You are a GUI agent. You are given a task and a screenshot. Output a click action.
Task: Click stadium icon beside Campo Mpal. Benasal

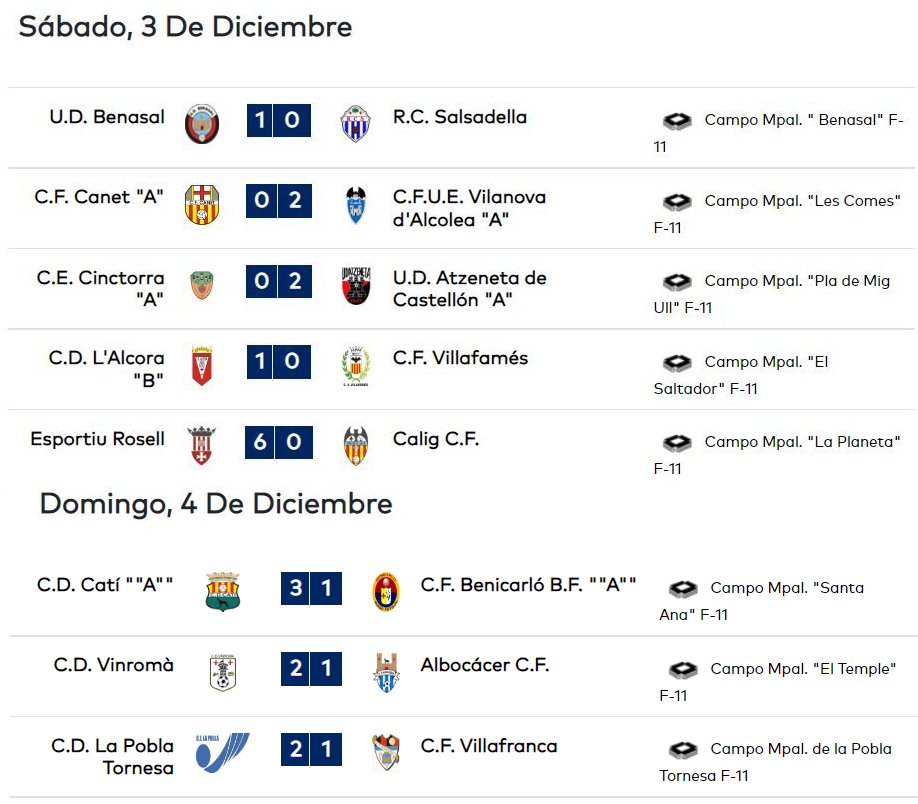pyautogui.click(x=677, y=121)
